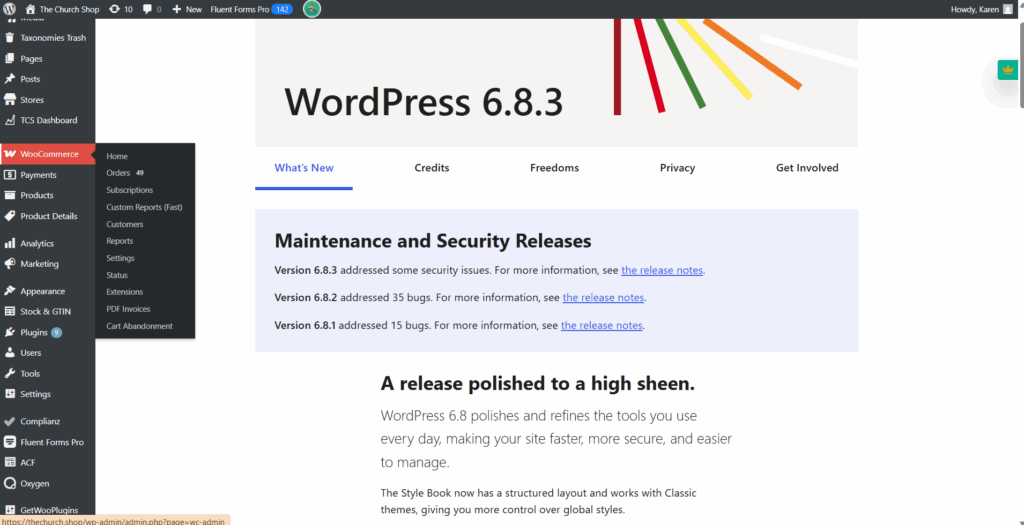Open the + New content dropdown
This screenshot has width=1024, height=525.
click(186, 9)
